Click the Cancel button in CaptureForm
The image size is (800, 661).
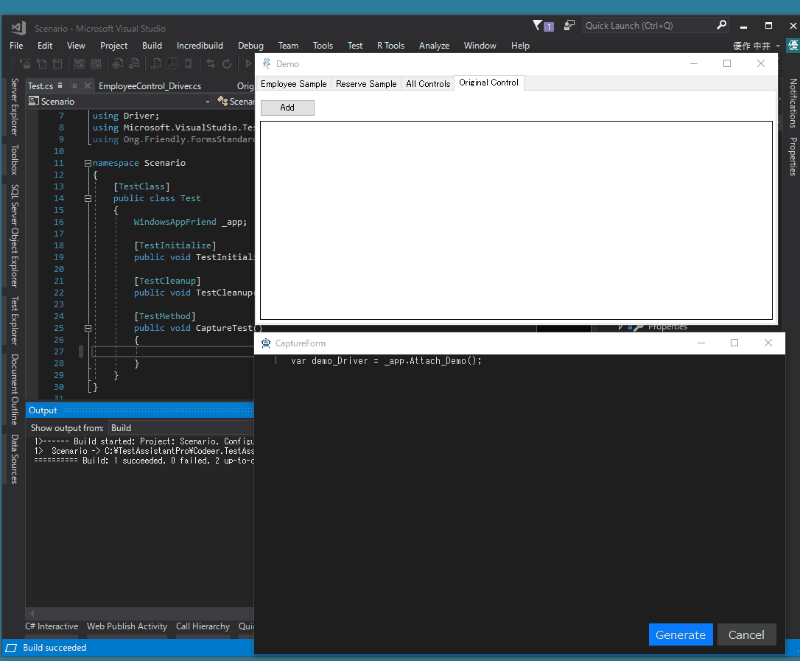(746, 634)
